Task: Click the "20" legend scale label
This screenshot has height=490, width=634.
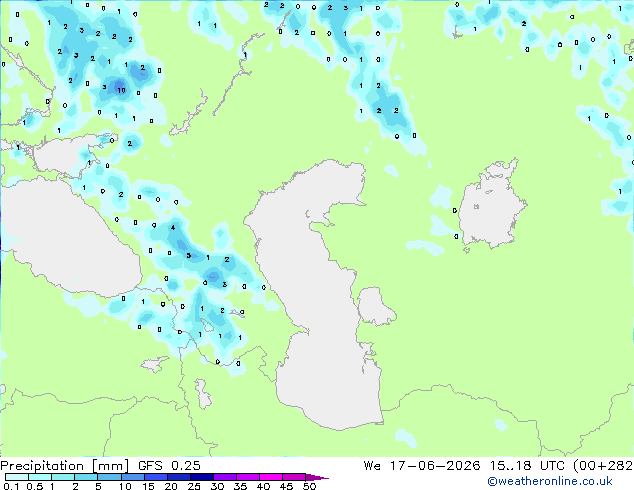Action: pos(171,486)
